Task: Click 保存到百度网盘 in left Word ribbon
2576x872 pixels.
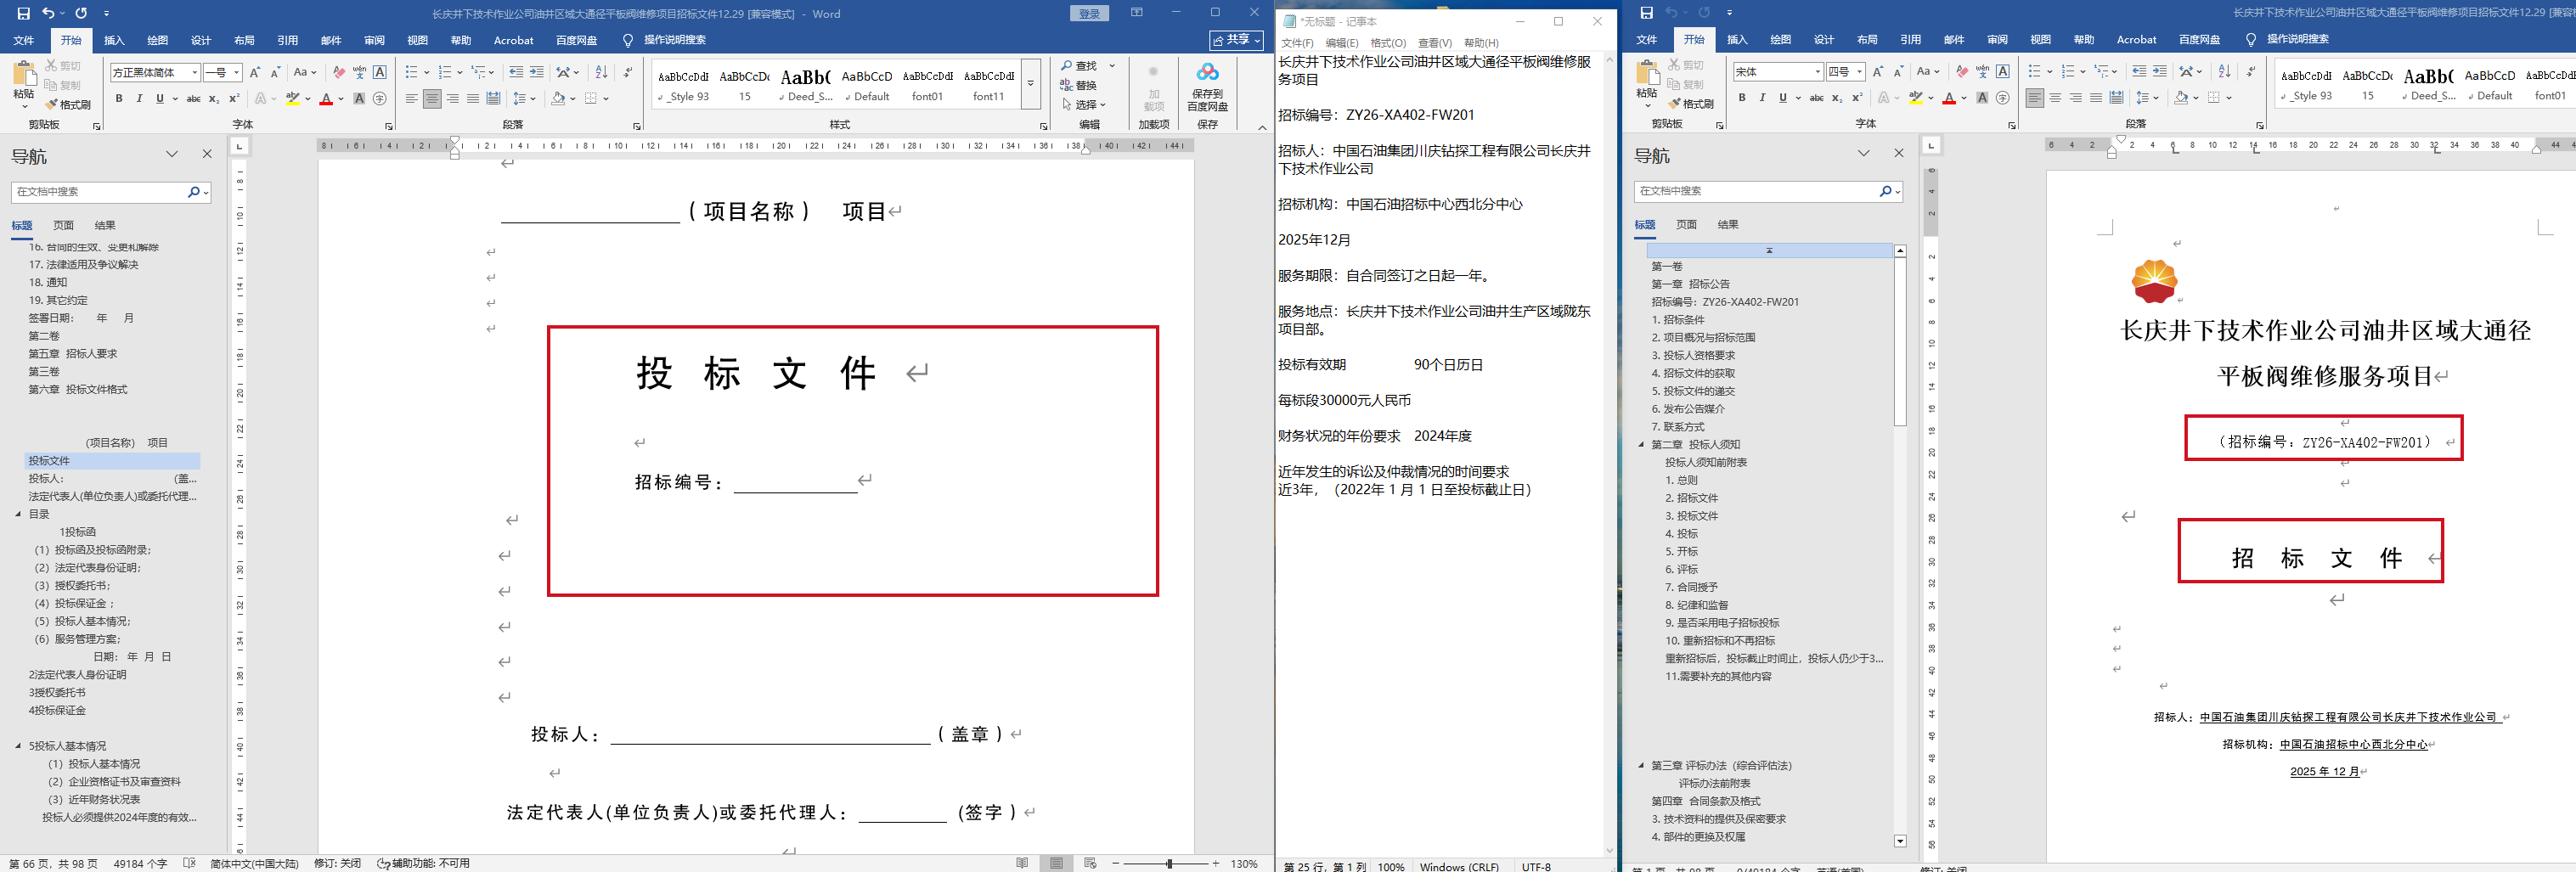Action: tap(1207, 86)
